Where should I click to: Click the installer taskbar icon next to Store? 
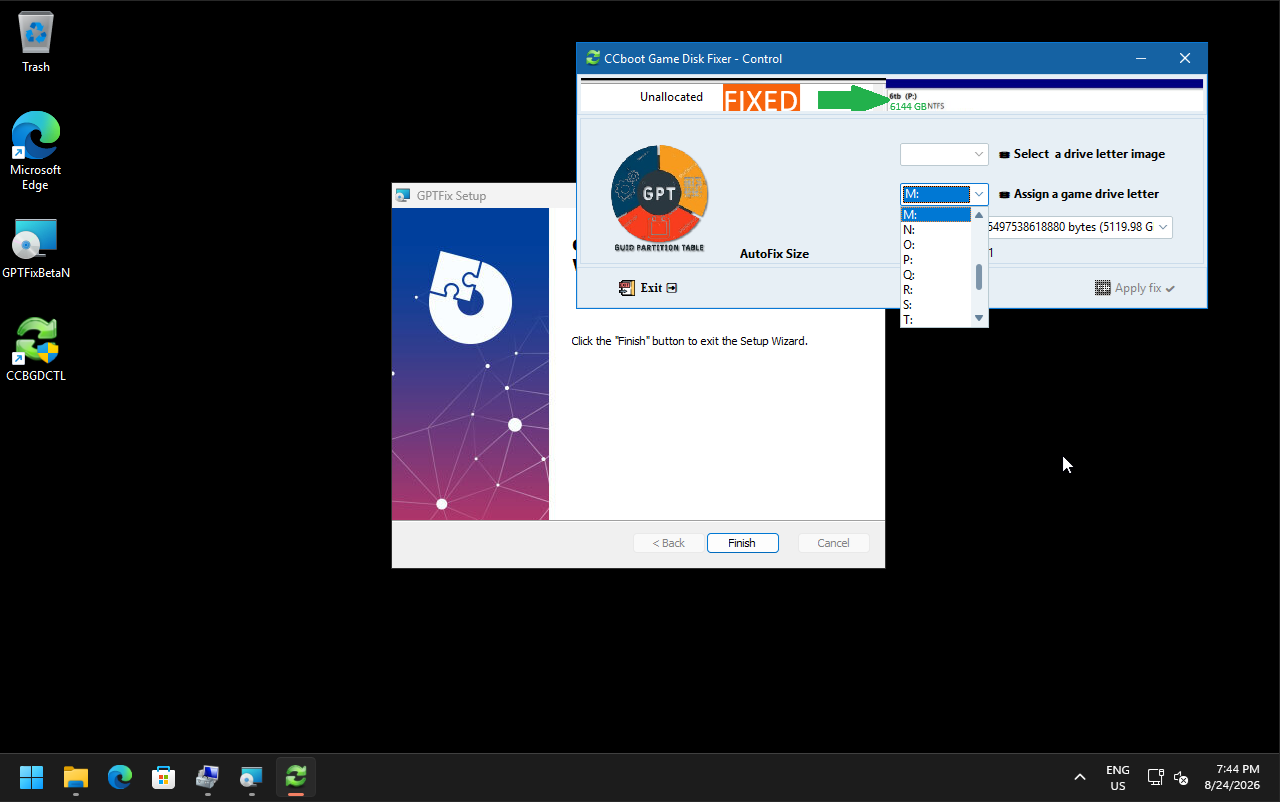(x=207, y=777)
